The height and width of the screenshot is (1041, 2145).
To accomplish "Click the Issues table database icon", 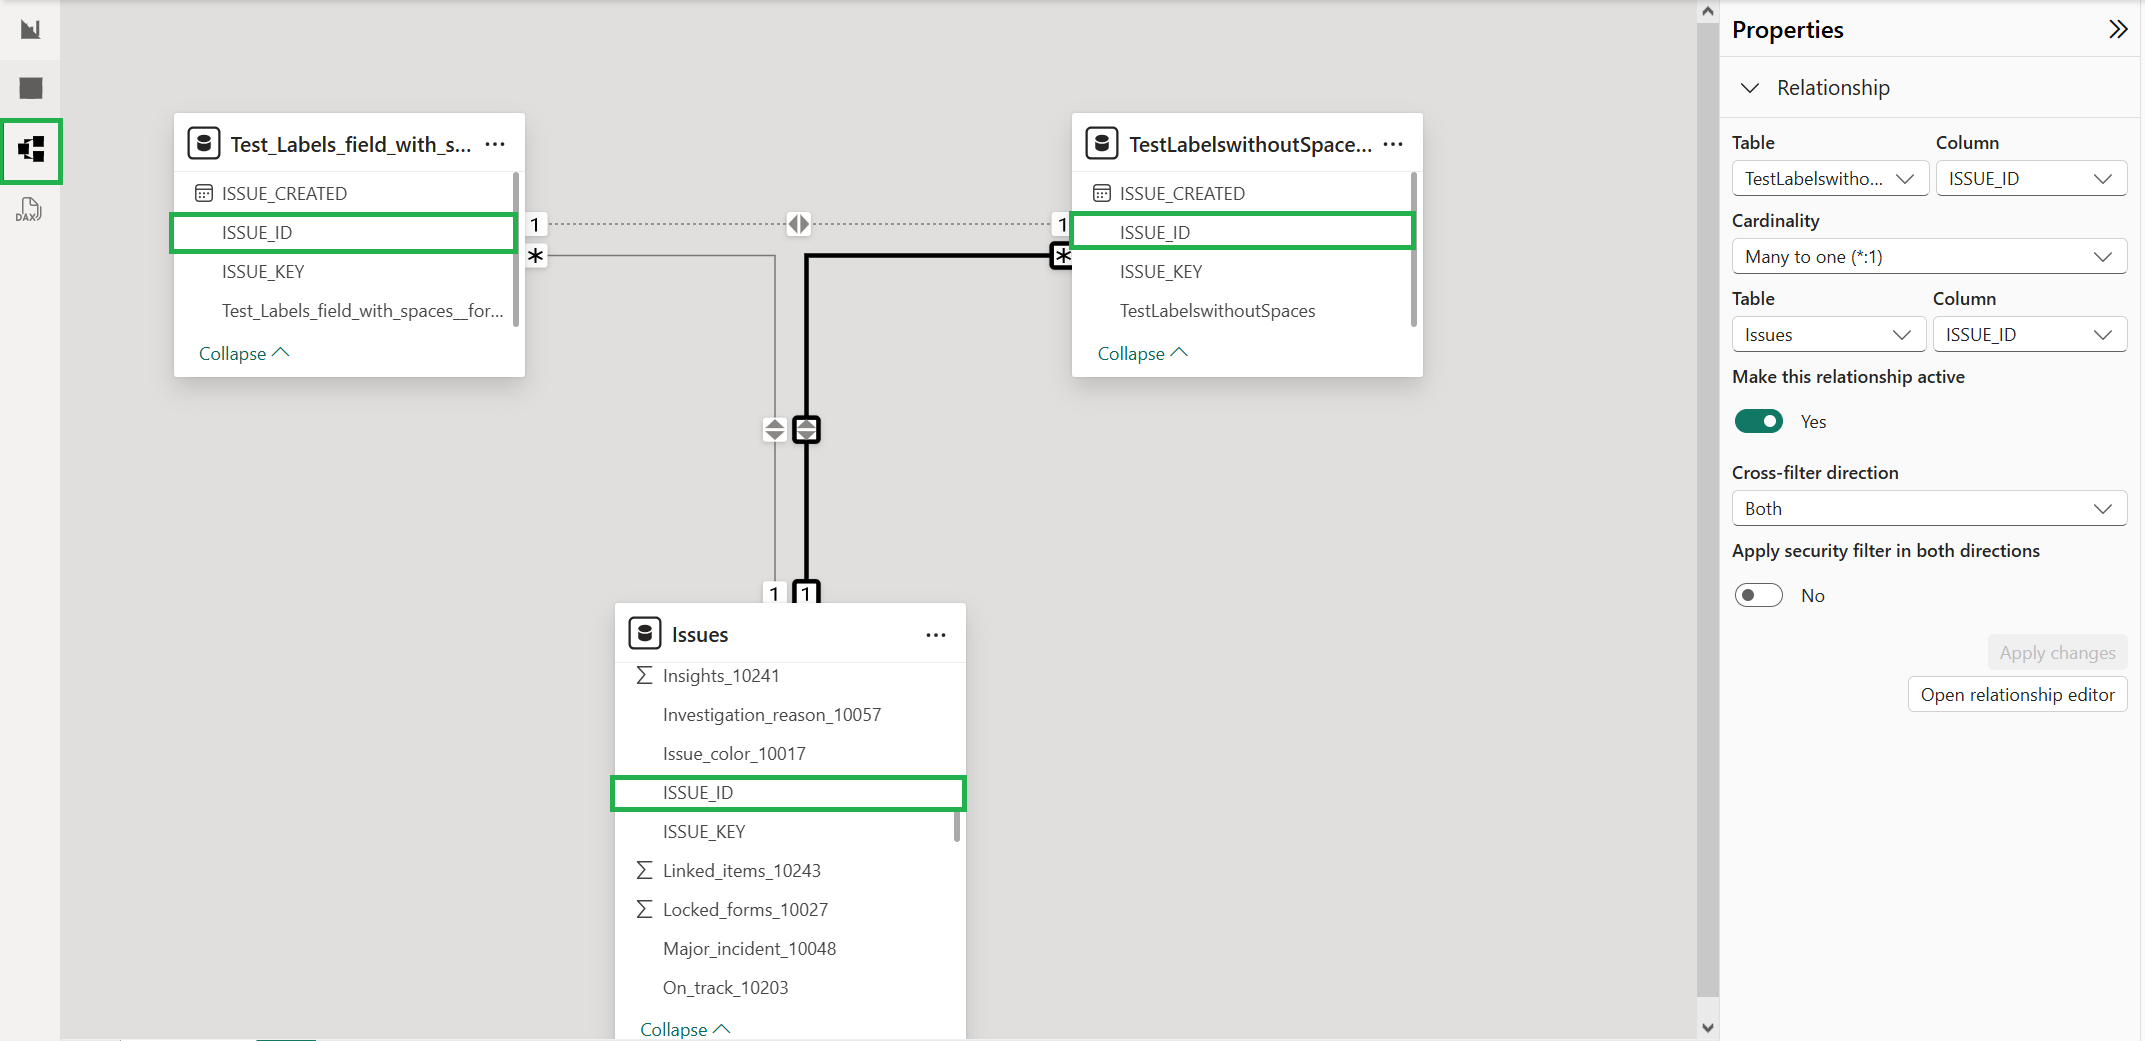I will (645, 633).
